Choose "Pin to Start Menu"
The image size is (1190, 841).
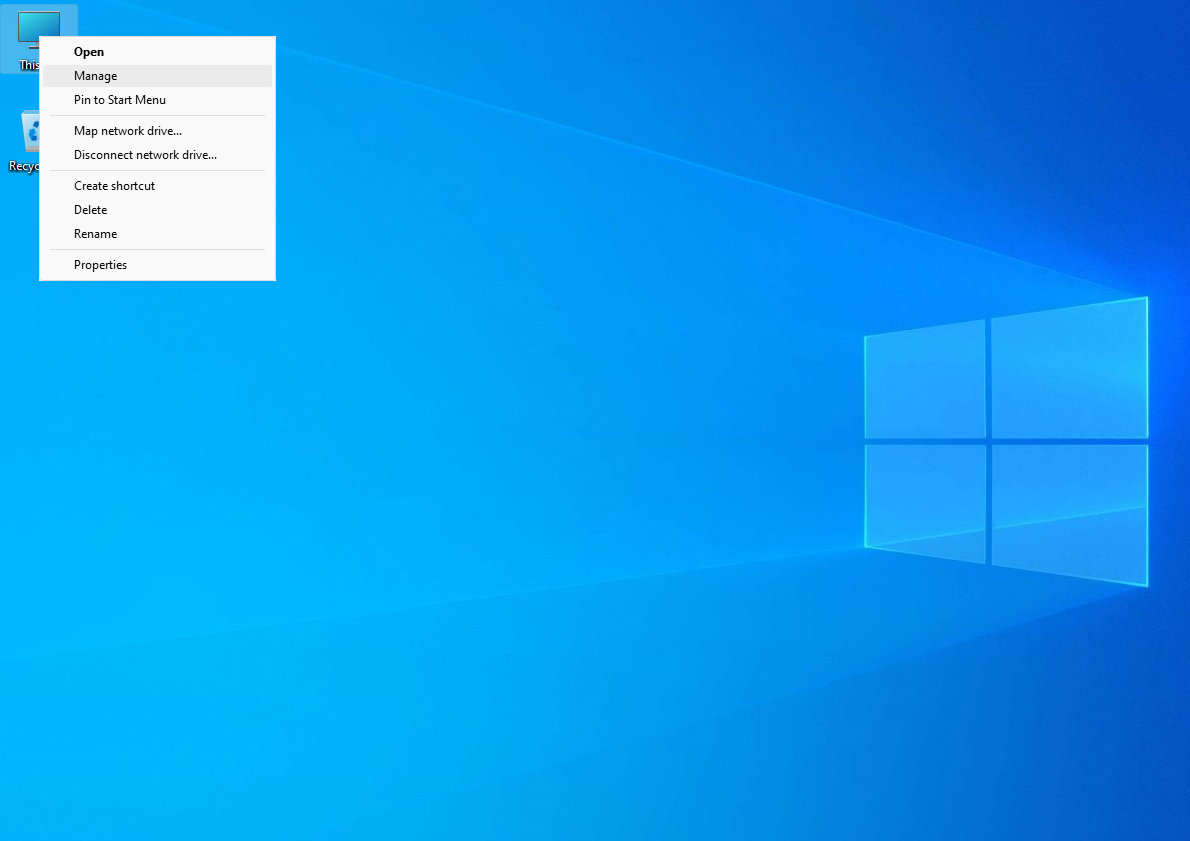[x=119, y=100]
